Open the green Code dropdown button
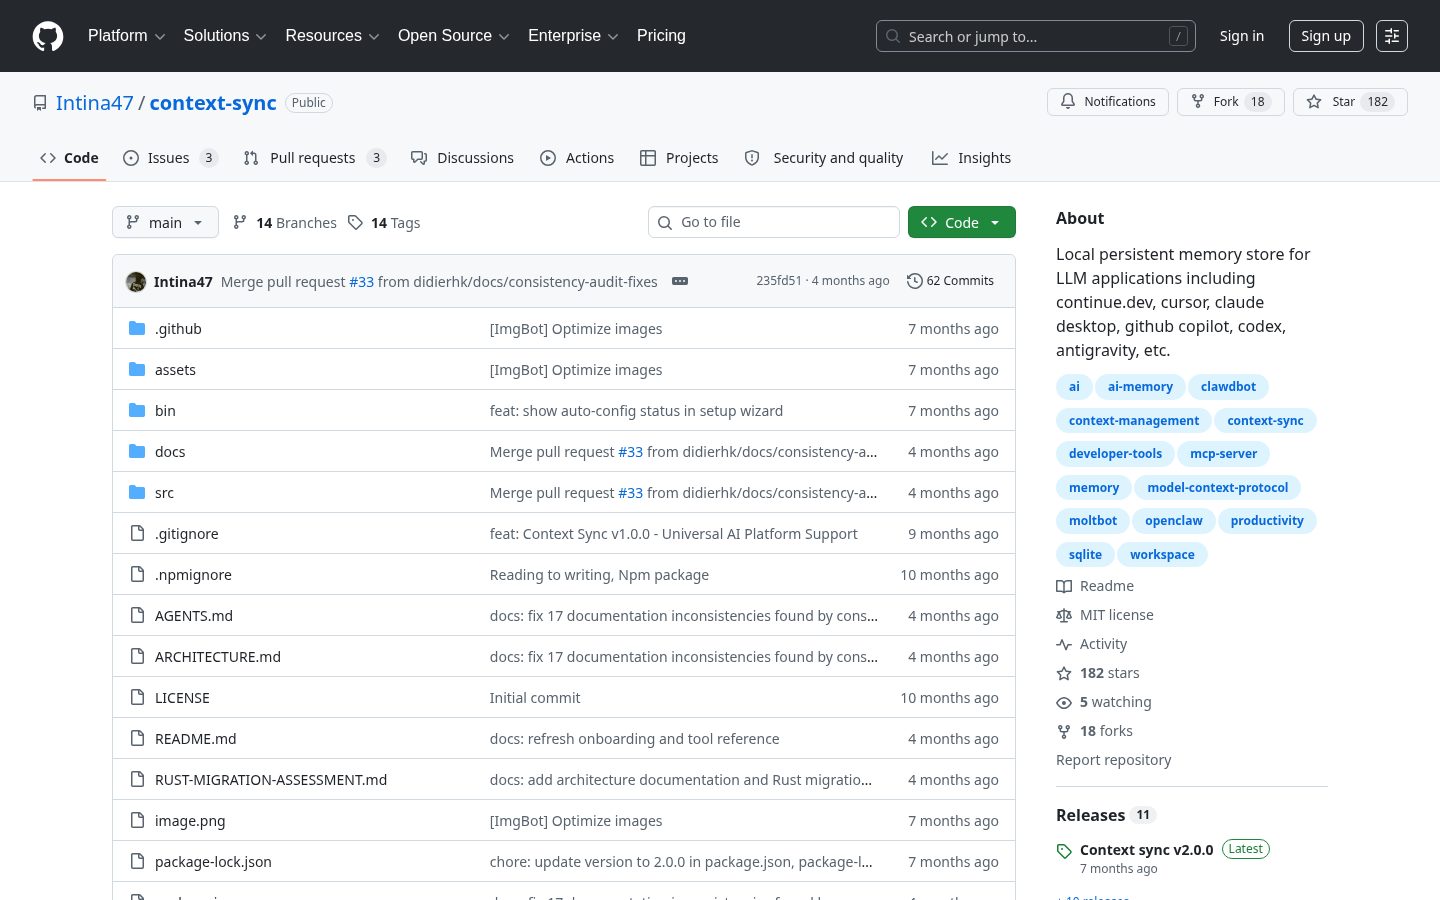The width and height of the screenshot is (1440, 900). (x=962, y=222)
